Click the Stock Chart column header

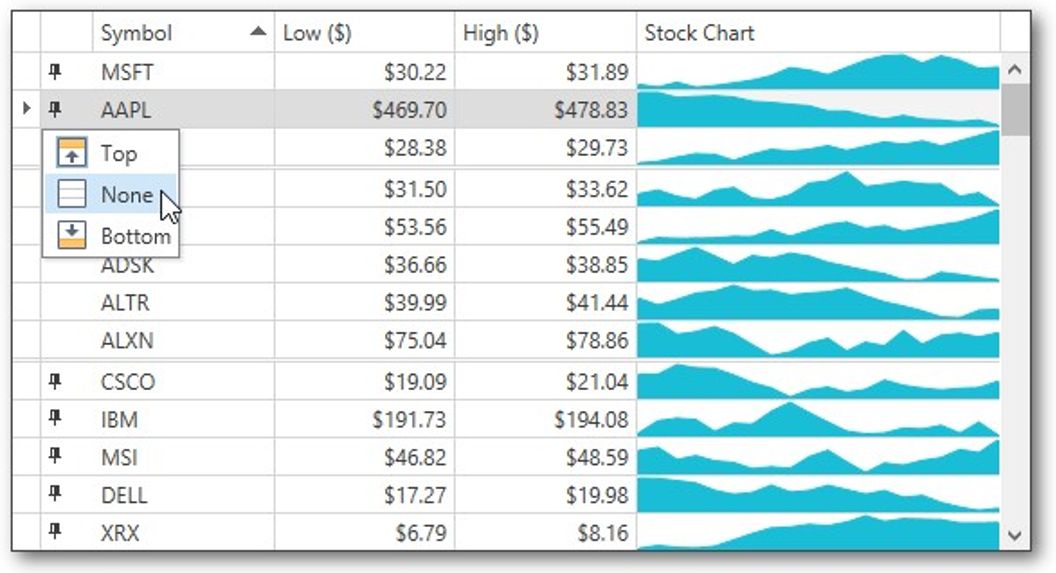699,33
